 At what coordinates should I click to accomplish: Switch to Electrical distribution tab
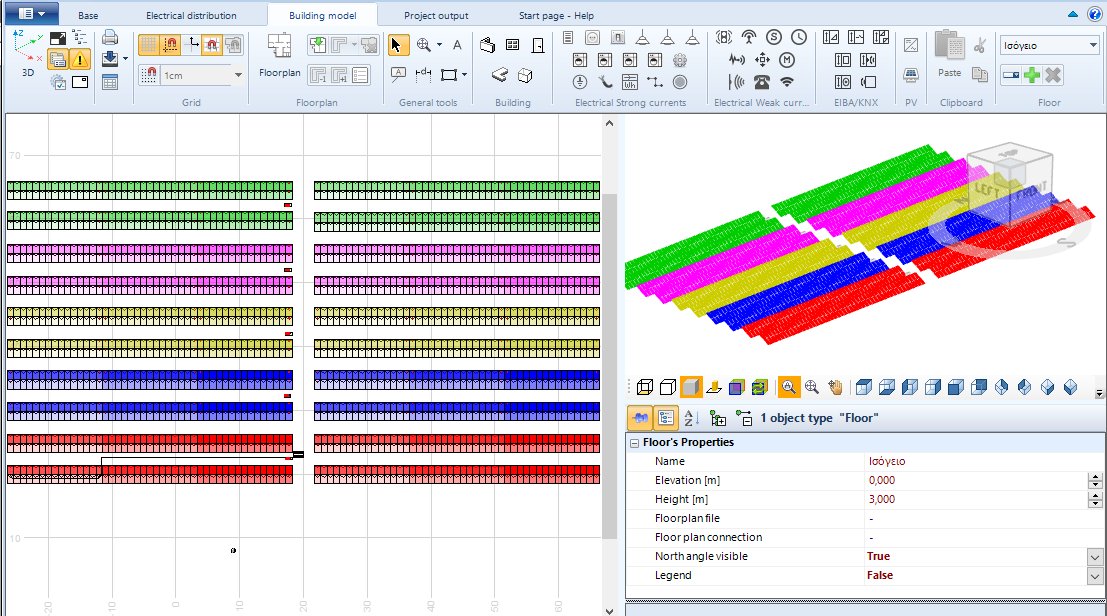[x=191, y=16]
